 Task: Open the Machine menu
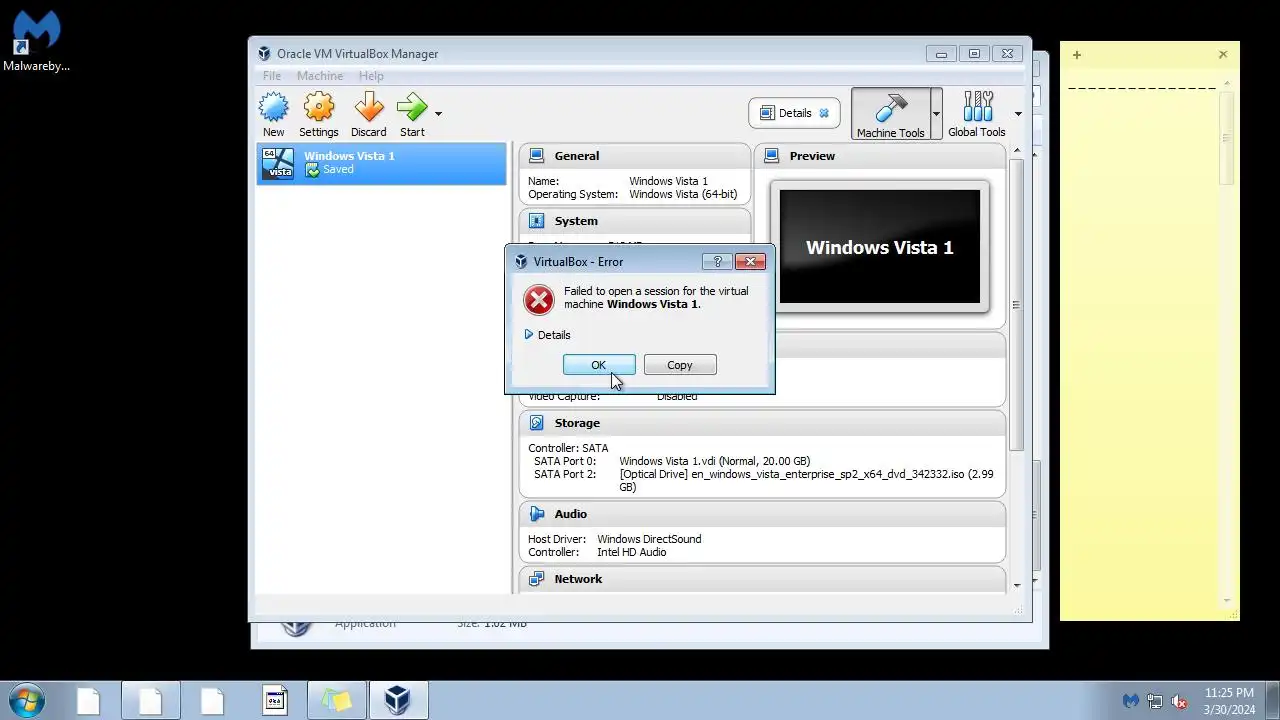(320, 76)
